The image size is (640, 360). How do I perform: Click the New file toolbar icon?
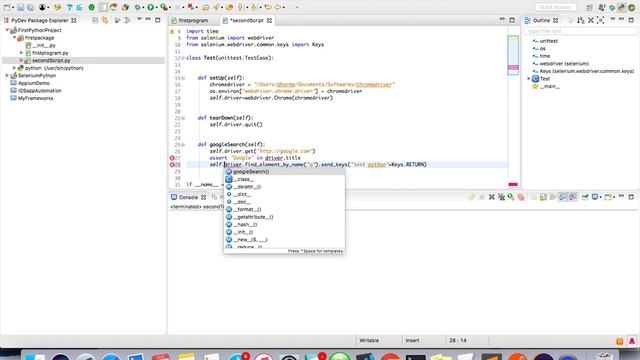[x=7, y=7]
